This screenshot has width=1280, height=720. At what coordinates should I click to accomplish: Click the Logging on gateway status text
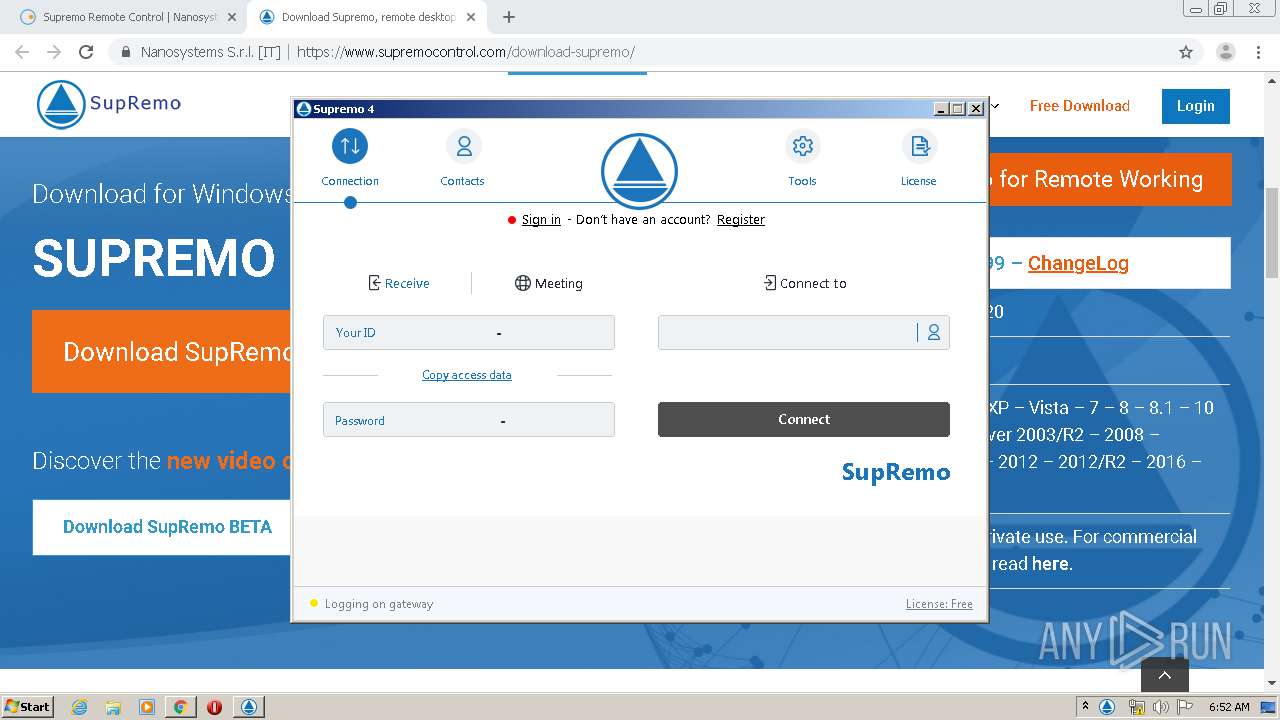point(379,604)
